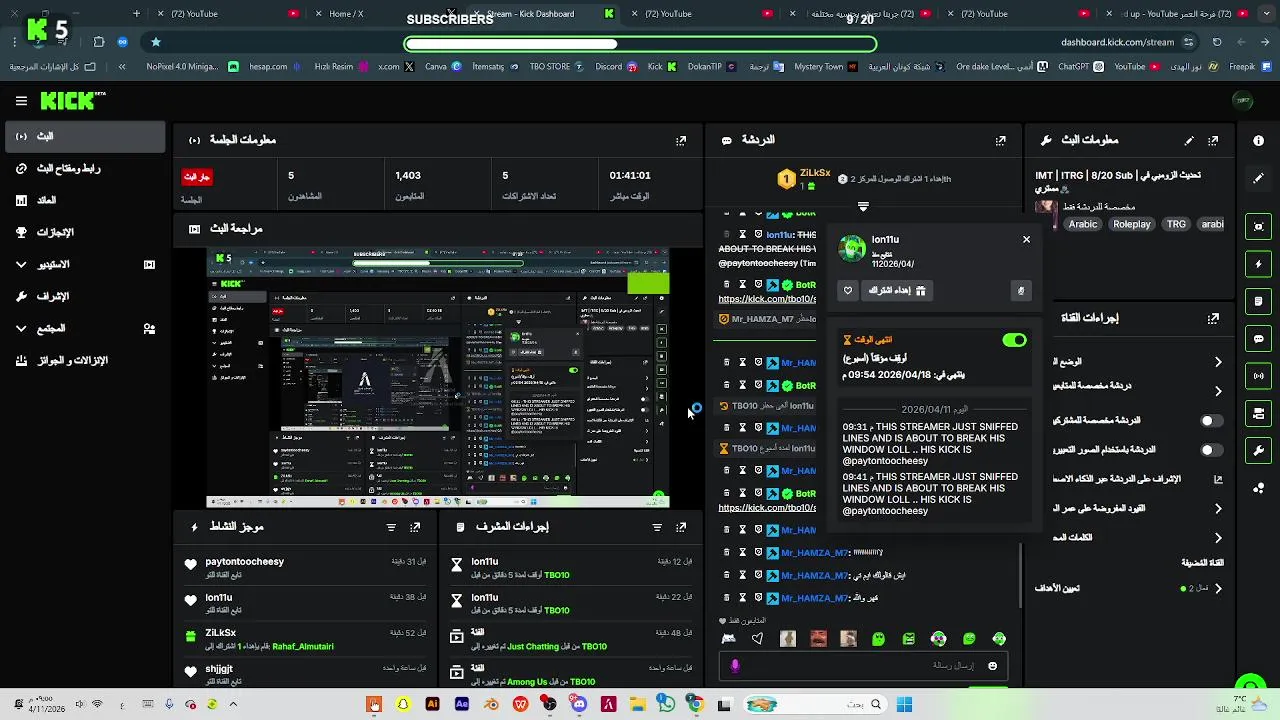Toggle subscribers-only chat switch
The height and width of the screenshot is (720, 1280).
point(1212,421)
